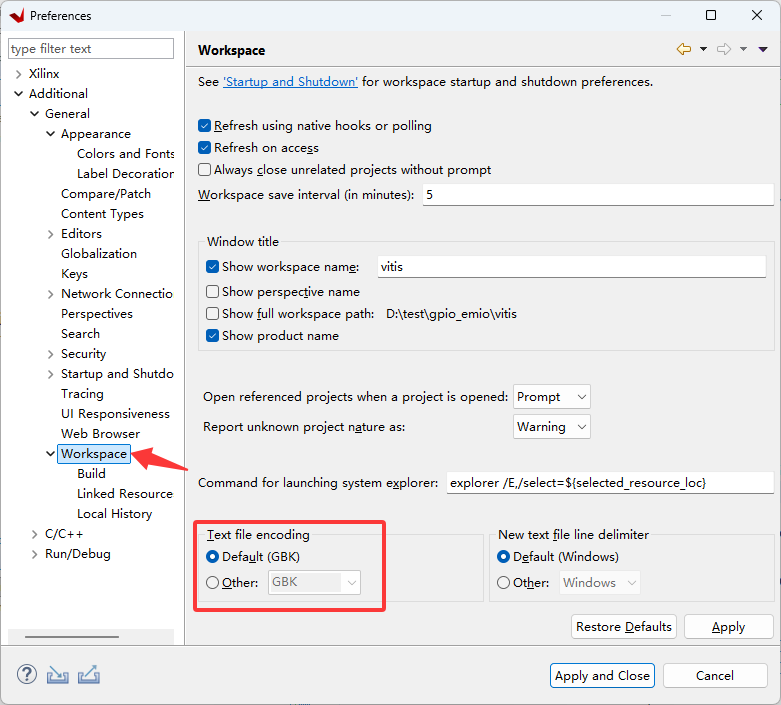Open the preferences view menu triangle

763,49
